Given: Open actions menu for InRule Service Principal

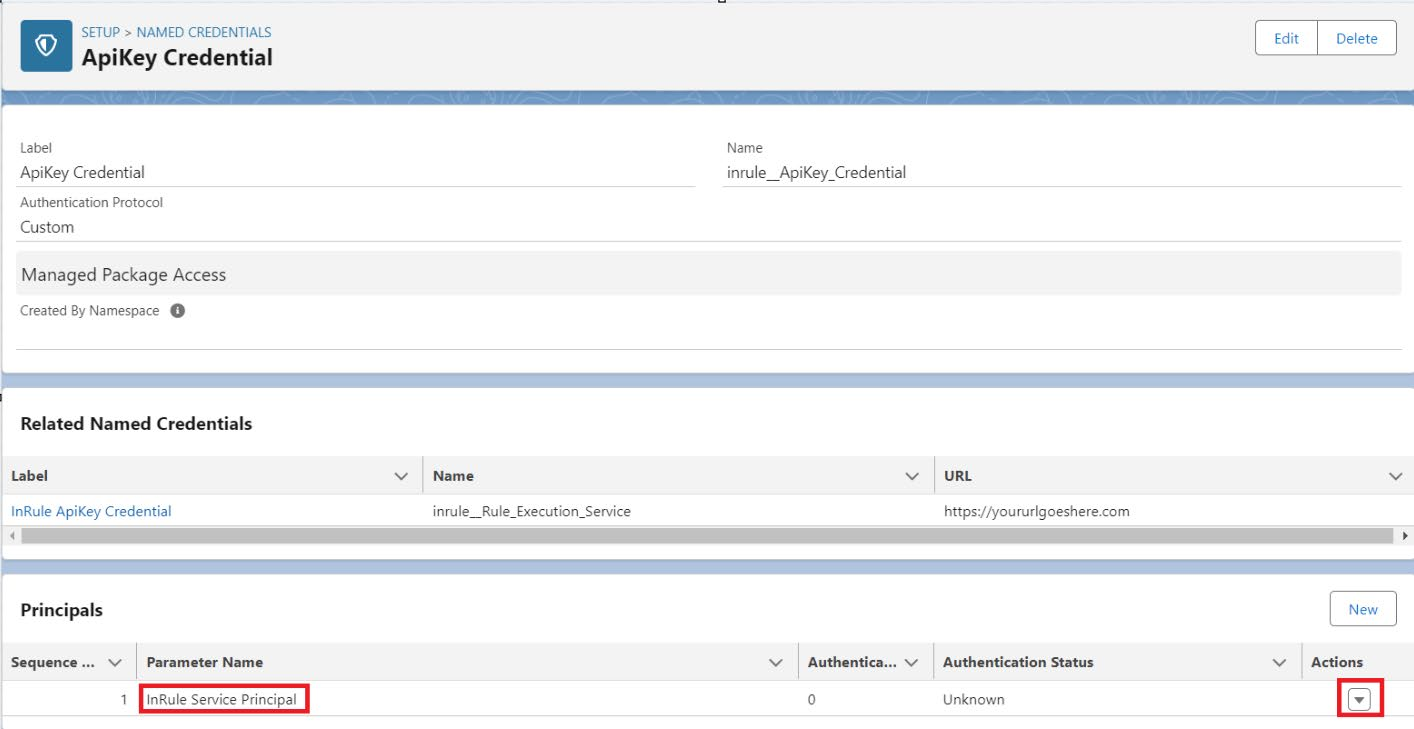Looking at the screenshot, I should coord(1359,700).
